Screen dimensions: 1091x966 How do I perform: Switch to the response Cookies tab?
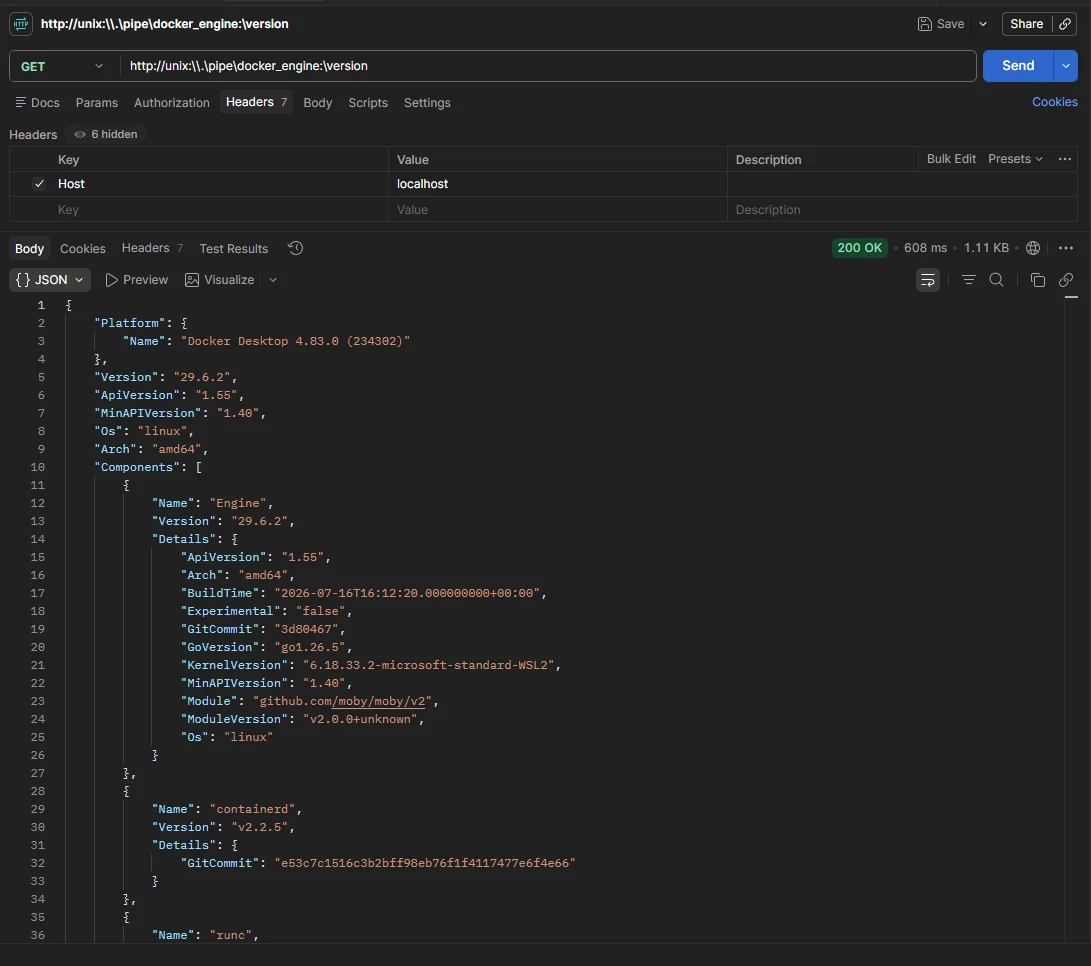(x=83, y=248)
